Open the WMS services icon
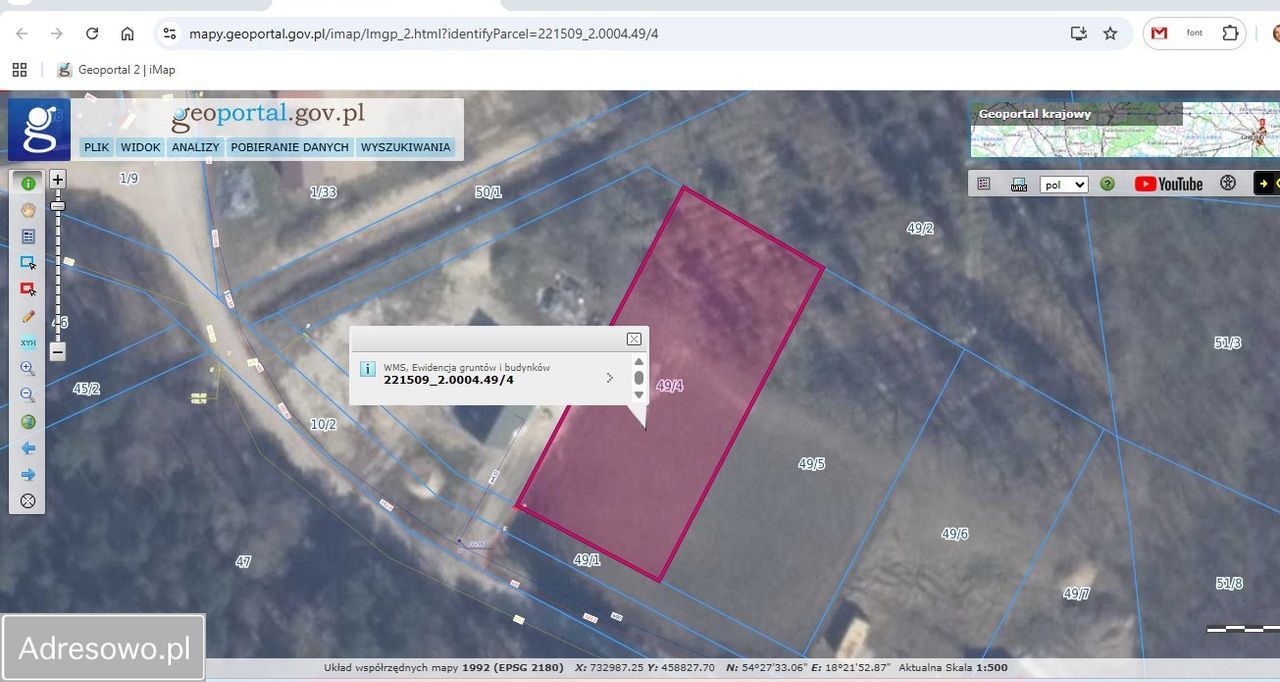Viewport: 1280px width, 682px height. point(1019,184)
